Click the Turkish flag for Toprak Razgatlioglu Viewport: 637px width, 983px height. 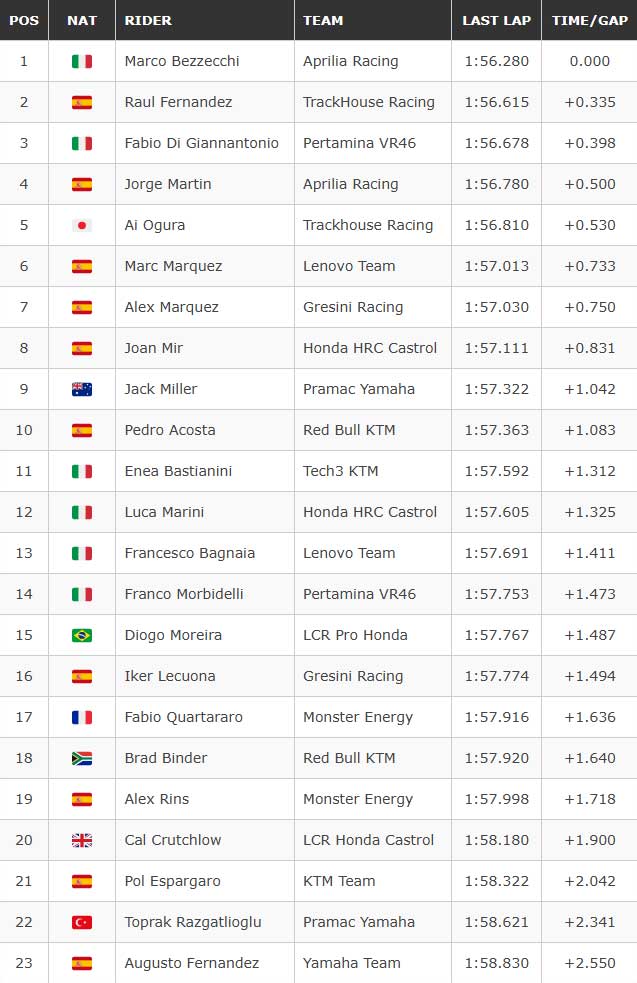tap(82, 922)
